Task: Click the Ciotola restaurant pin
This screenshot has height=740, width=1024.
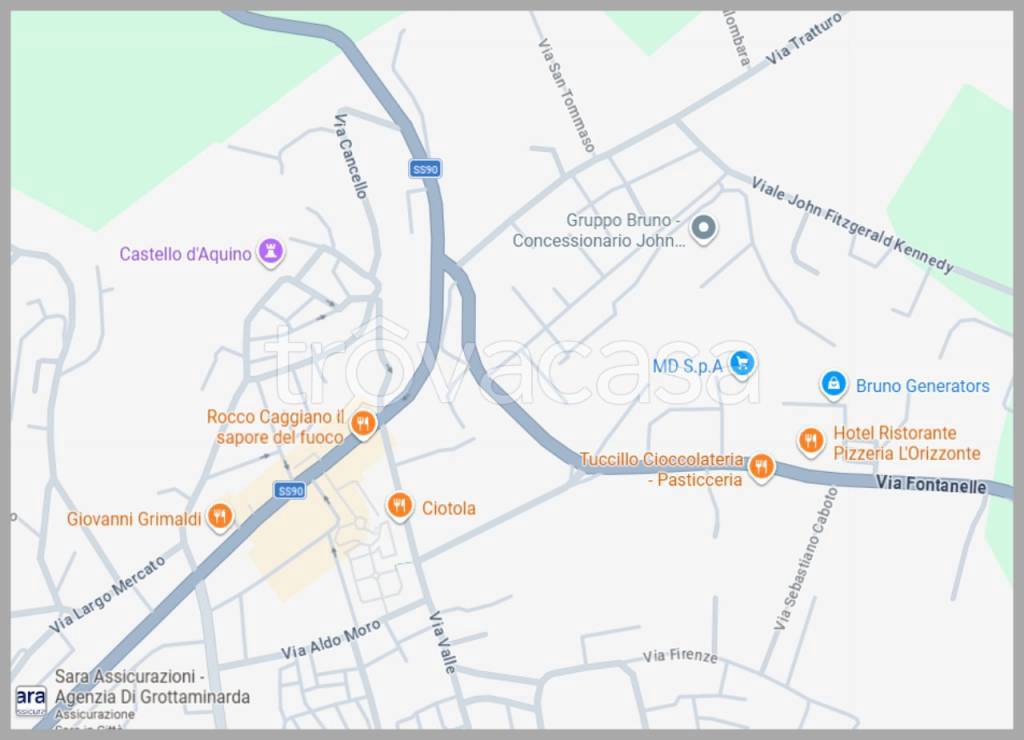Action: (398, 506)
